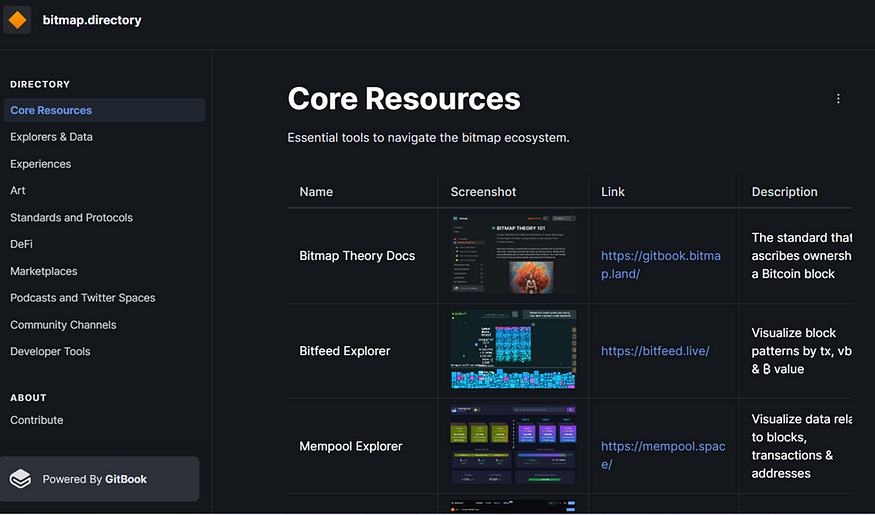Image resolution: width=875 pixels, height=515 pixels.
Task: Click the Screenshot column header
Action: tap(483, 191)
